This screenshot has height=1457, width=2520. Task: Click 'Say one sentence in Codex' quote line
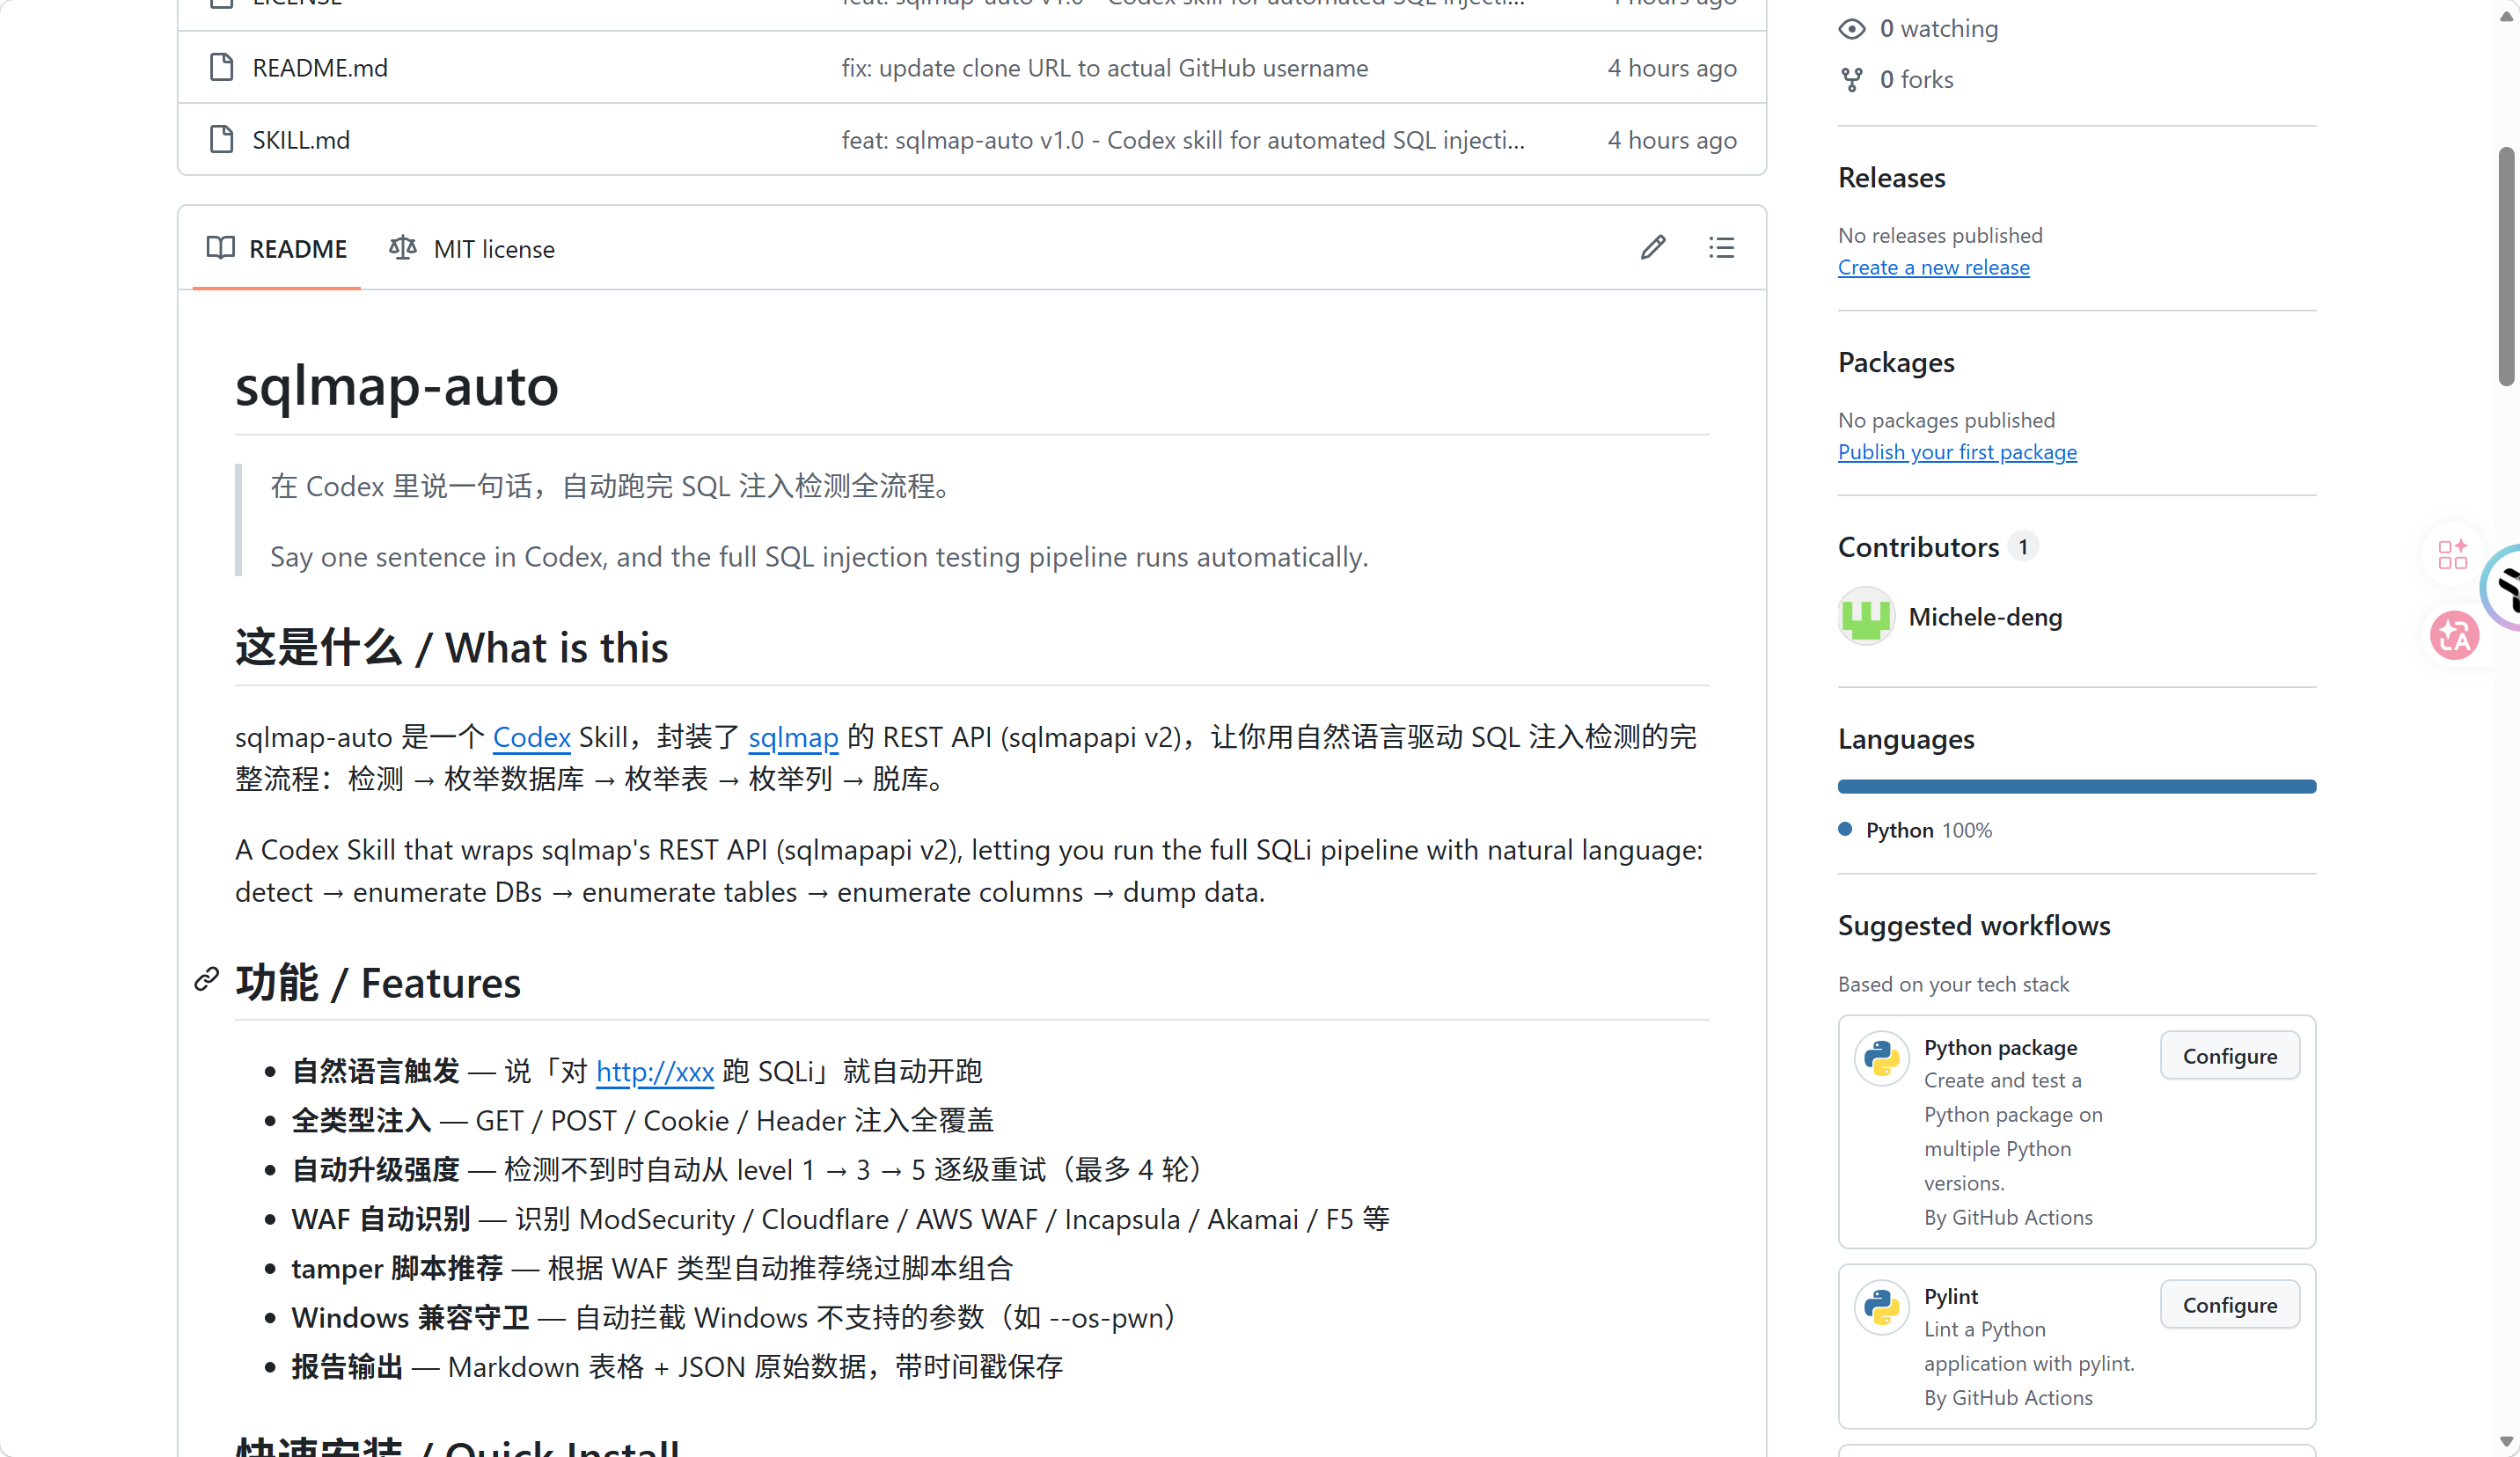(819, 556)
